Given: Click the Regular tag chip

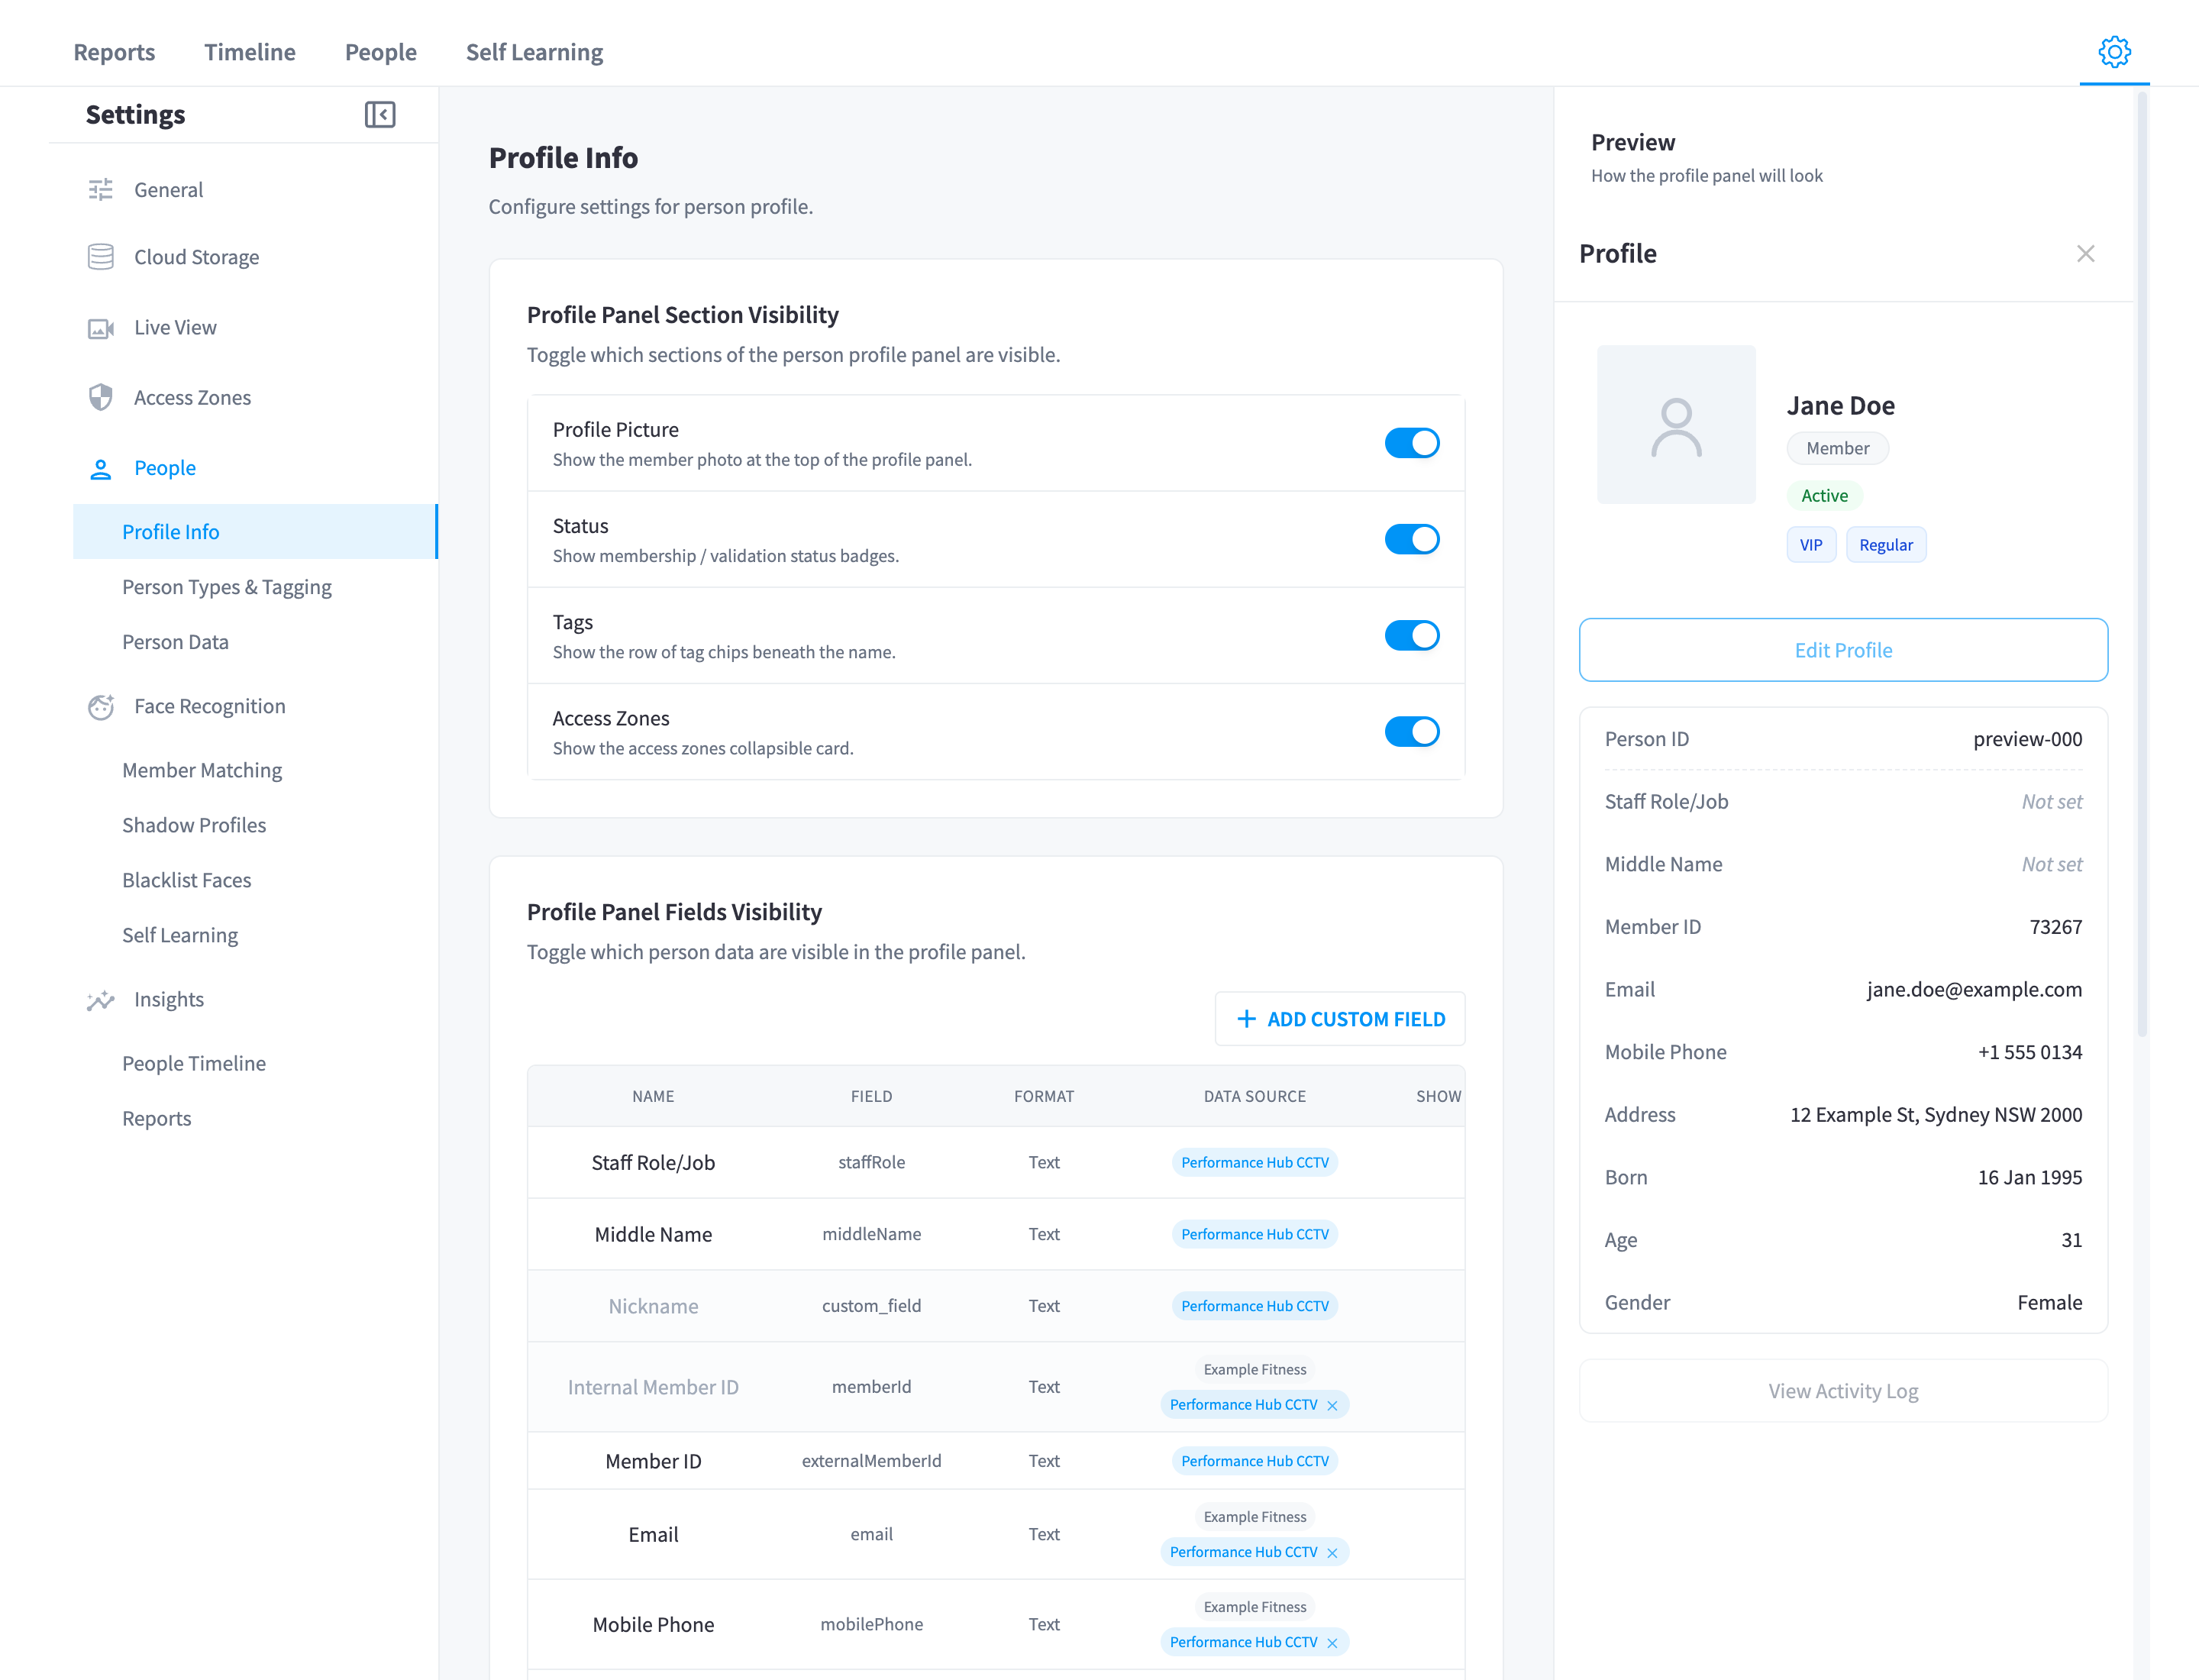Looking at the screenshot, I should [1886, 545].
